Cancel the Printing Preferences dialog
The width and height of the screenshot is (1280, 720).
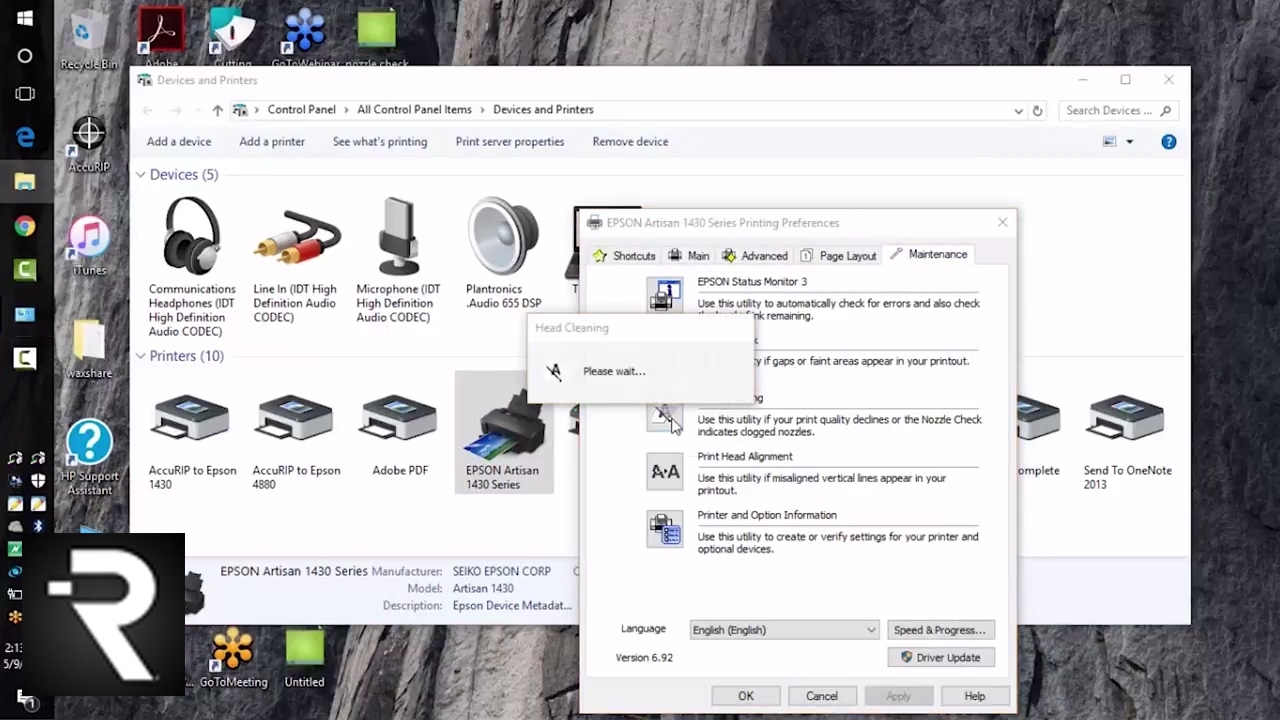tap(822, 696)
